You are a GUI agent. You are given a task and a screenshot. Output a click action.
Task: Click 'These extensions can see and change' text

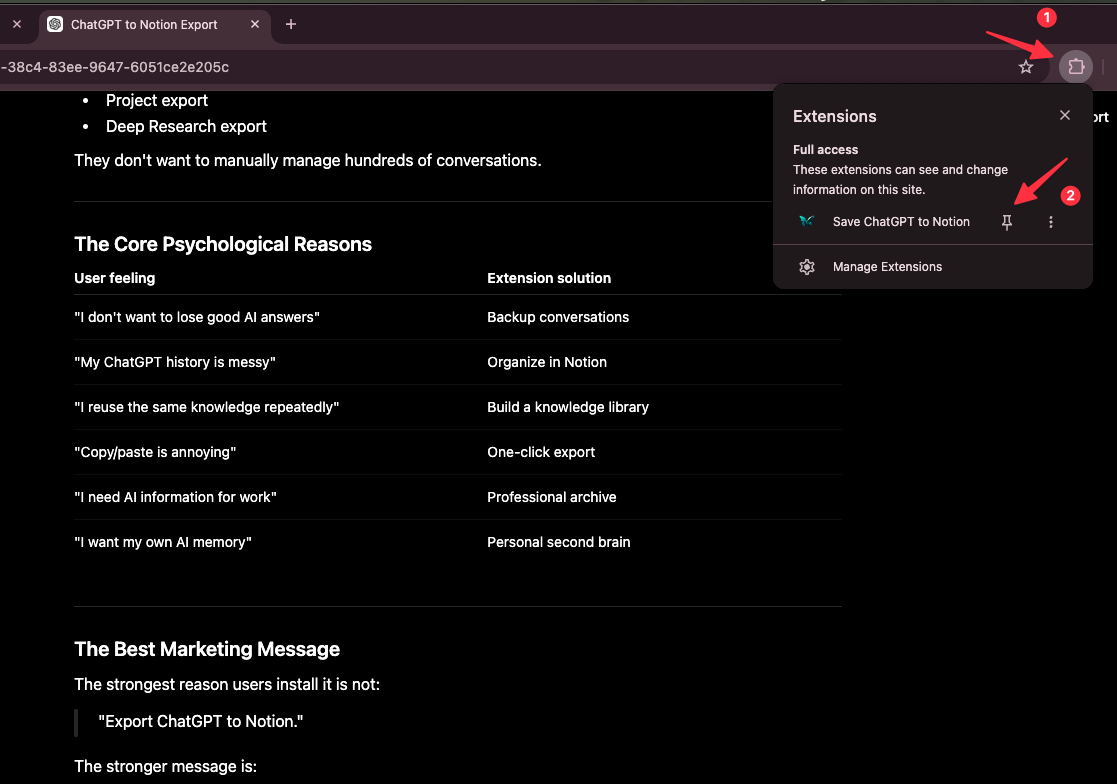[900, 170]
